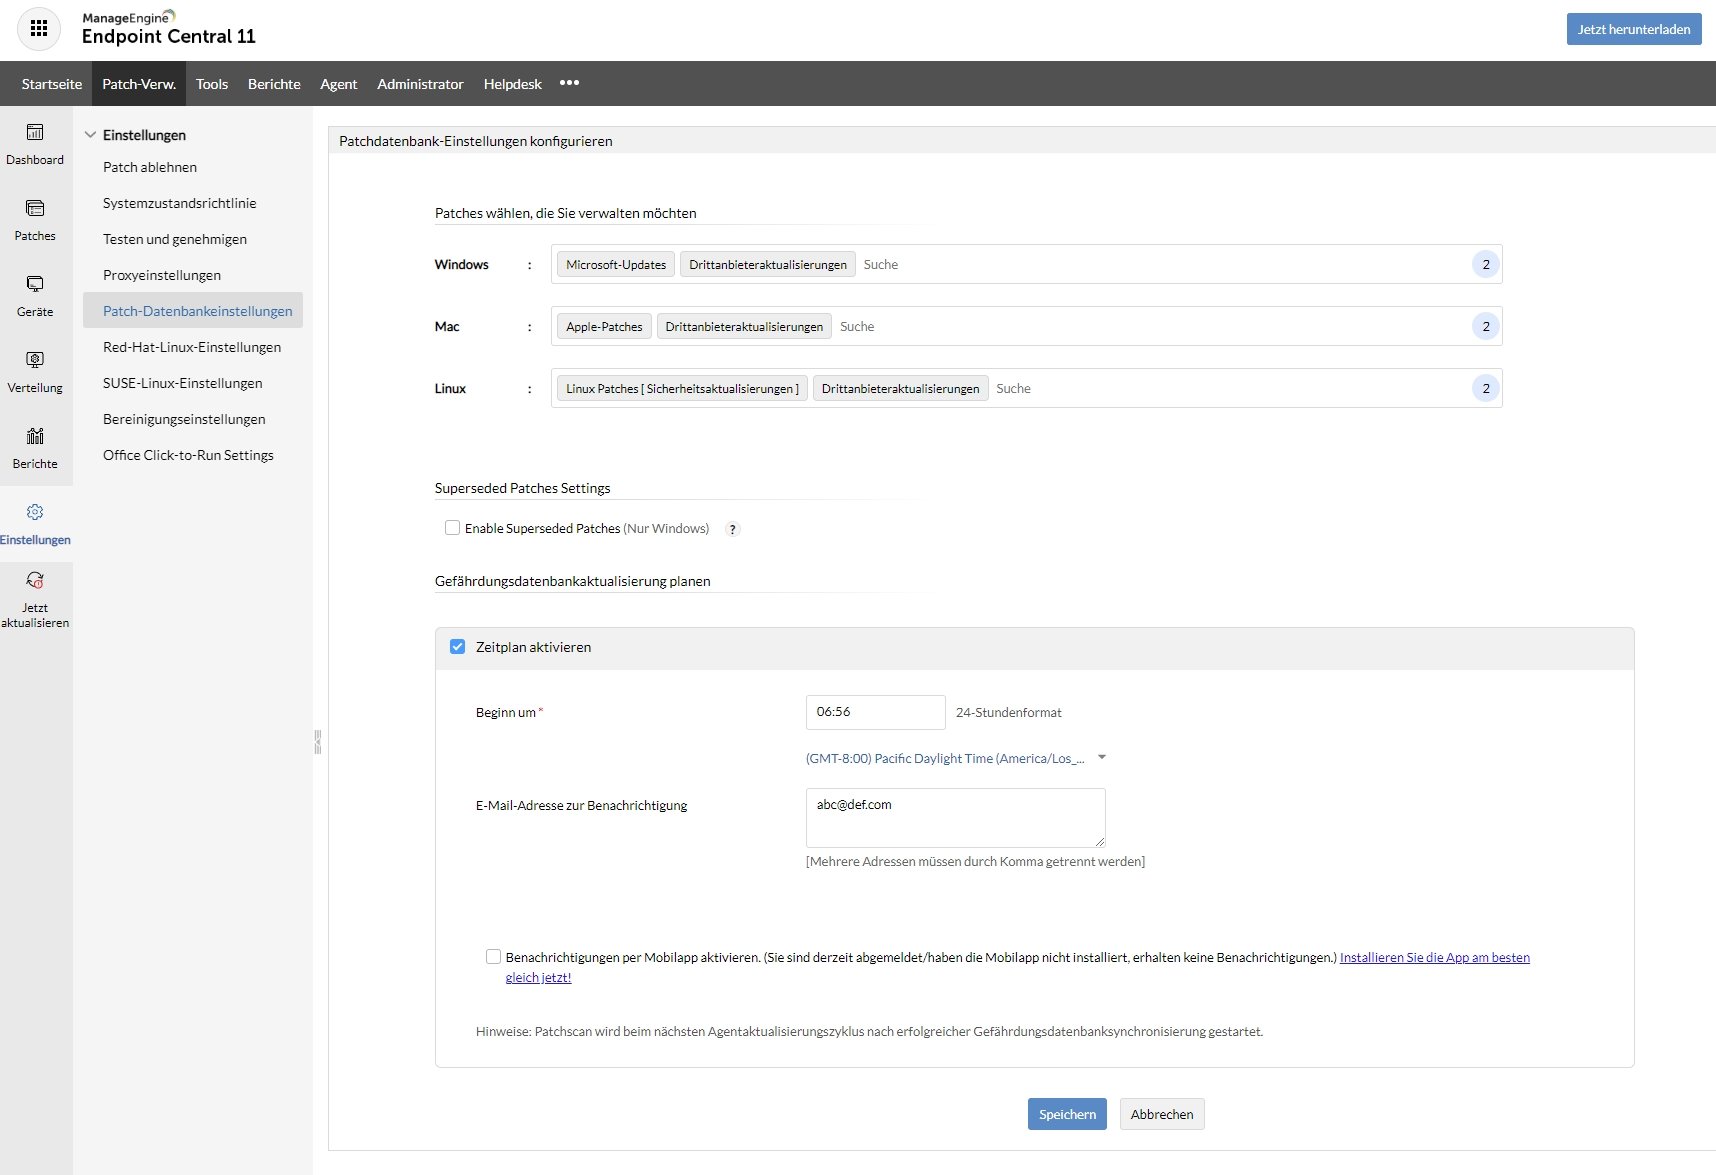
Task: Open the Geräte section
Action: 35,296
